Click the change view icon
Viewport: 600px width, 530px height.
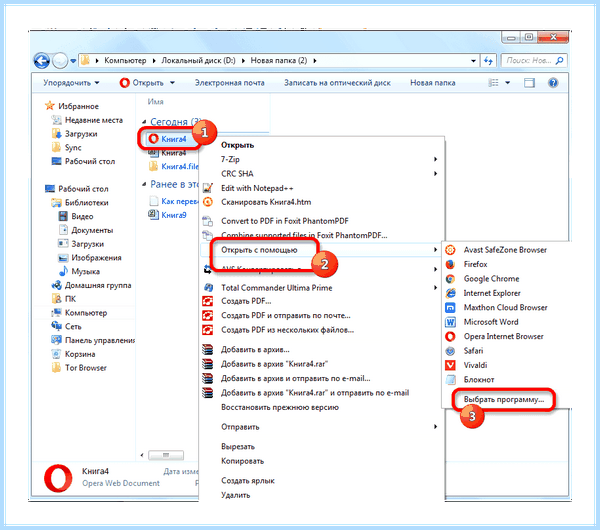click(494, 83)
